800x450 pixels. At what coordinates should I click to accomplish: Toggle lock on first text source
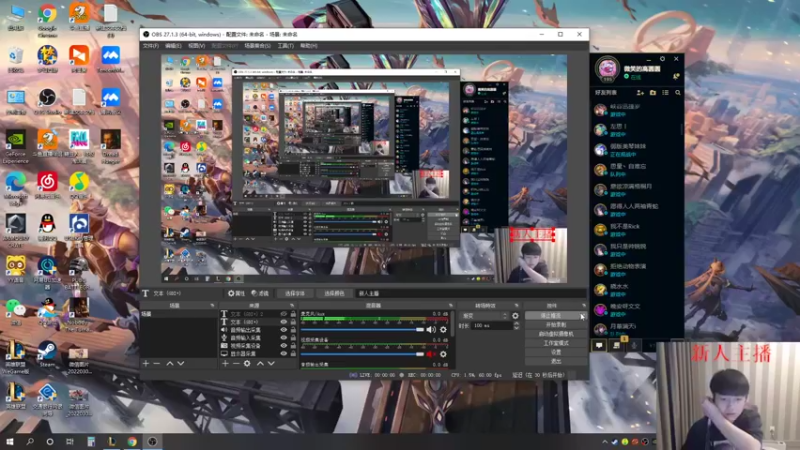click(293, 314)
